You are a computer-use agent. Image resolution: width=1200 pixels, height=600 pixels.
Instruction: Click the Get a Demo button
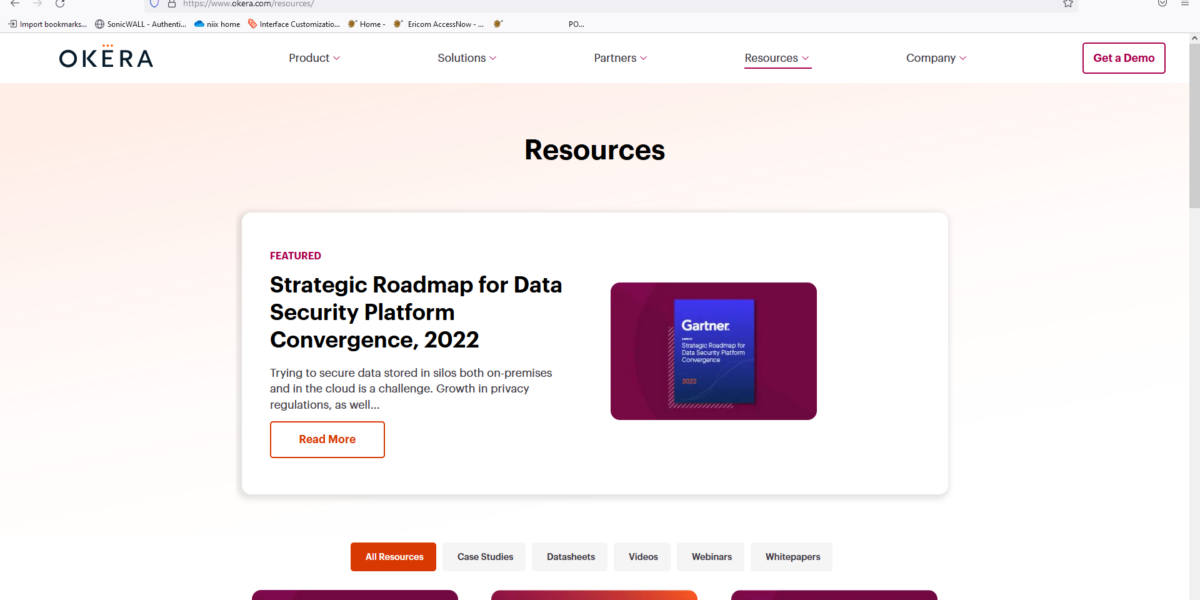pos(1123,57)
